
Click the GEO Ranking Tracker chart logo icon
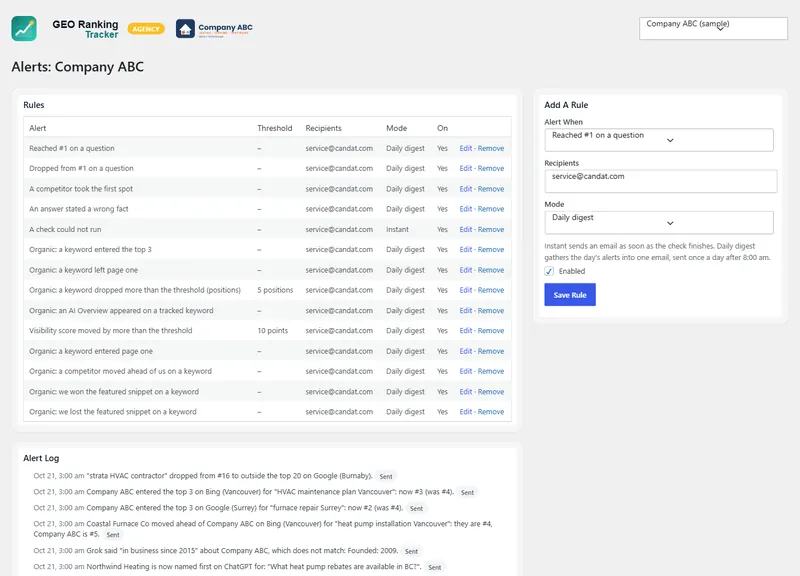pos(24,29)
